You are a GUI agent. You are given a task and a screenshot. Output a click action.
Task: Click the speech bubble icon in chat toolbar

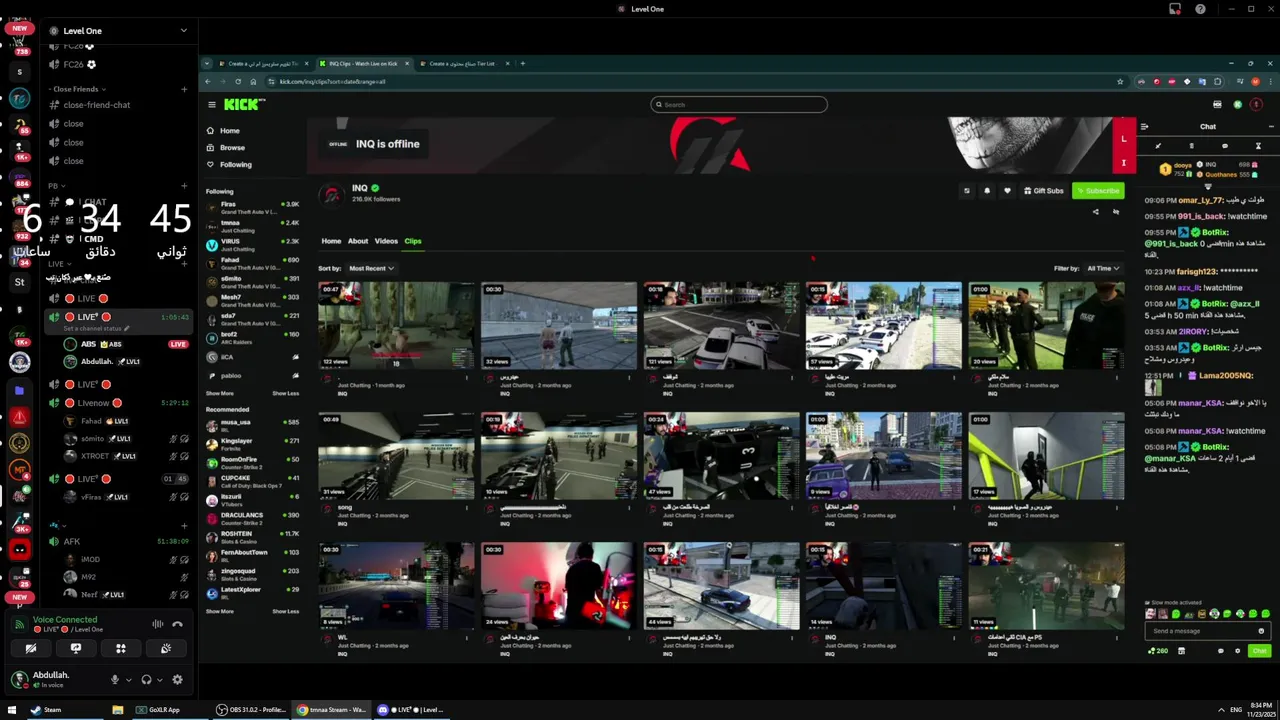[x=1225, y=146]
